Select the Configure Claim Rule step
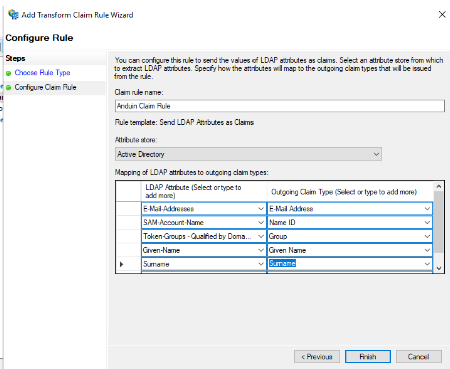 click(45, 87)
